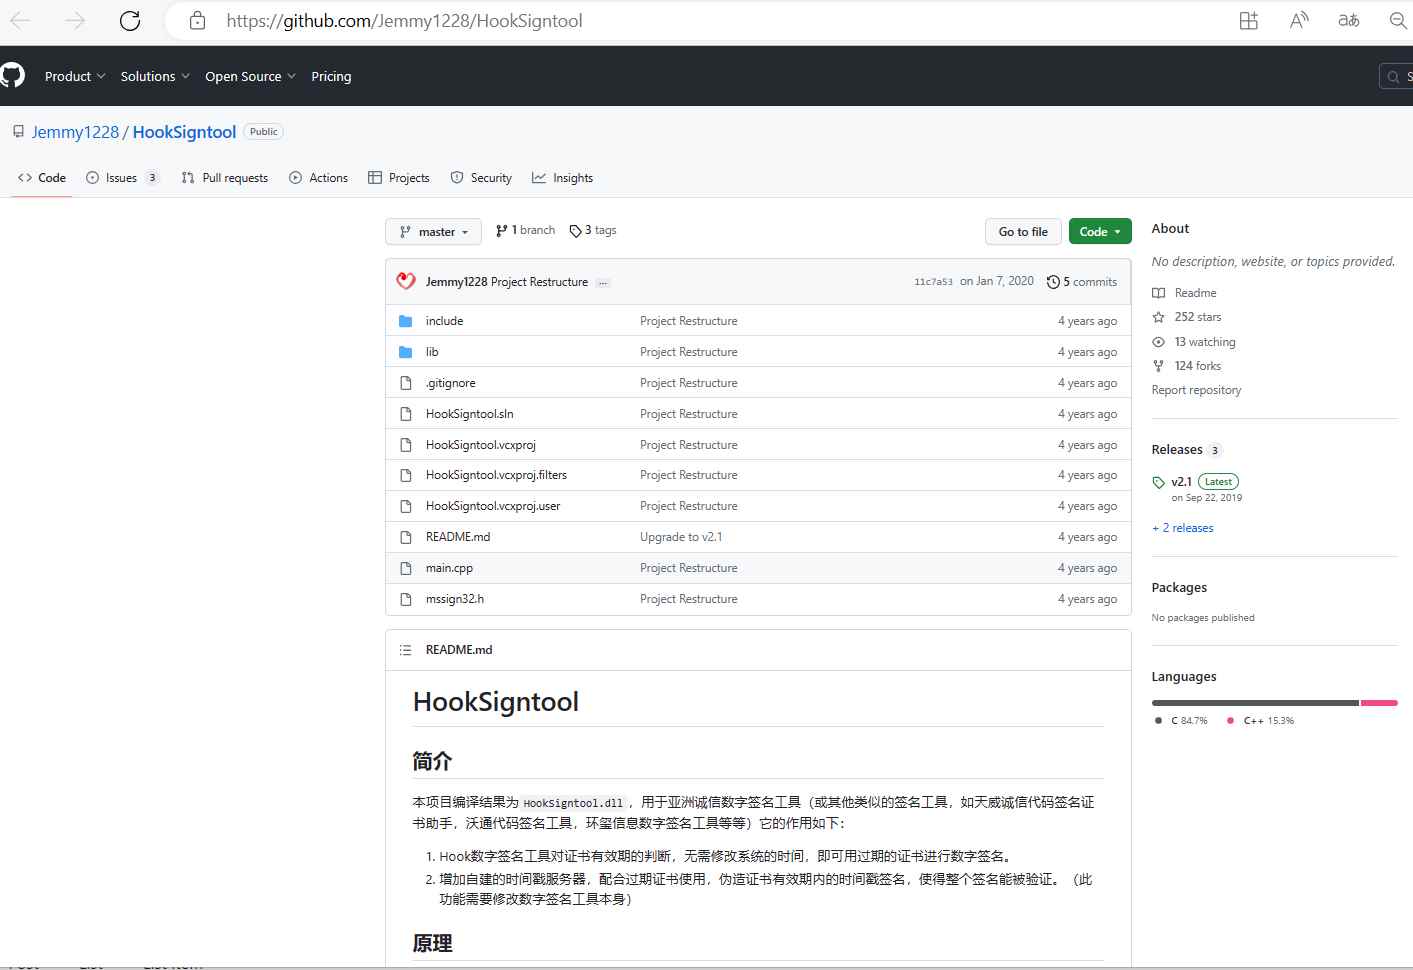Click the file icon next to README.md row
The height and width of the screenshot is (970, 1413).
pos(406,537)
